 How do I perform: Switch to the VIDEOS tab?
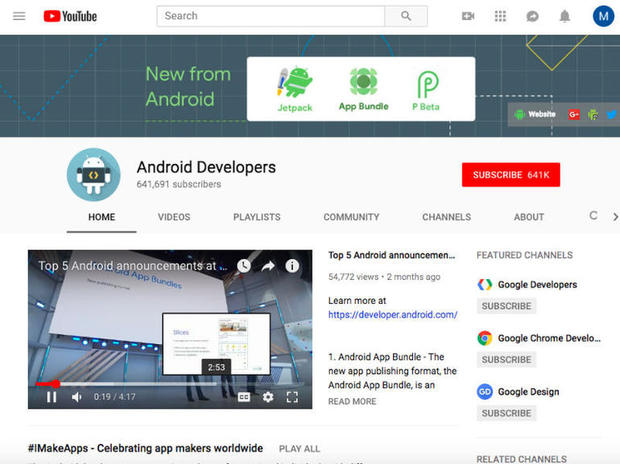174,217
